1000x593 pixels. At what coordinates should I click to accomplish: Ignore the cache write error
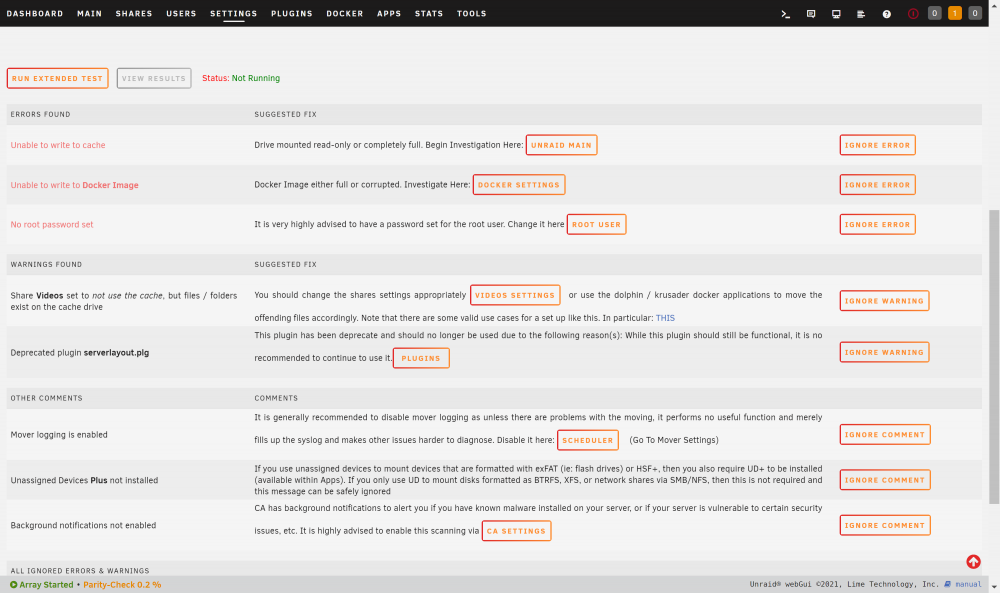tap(878, 145)
